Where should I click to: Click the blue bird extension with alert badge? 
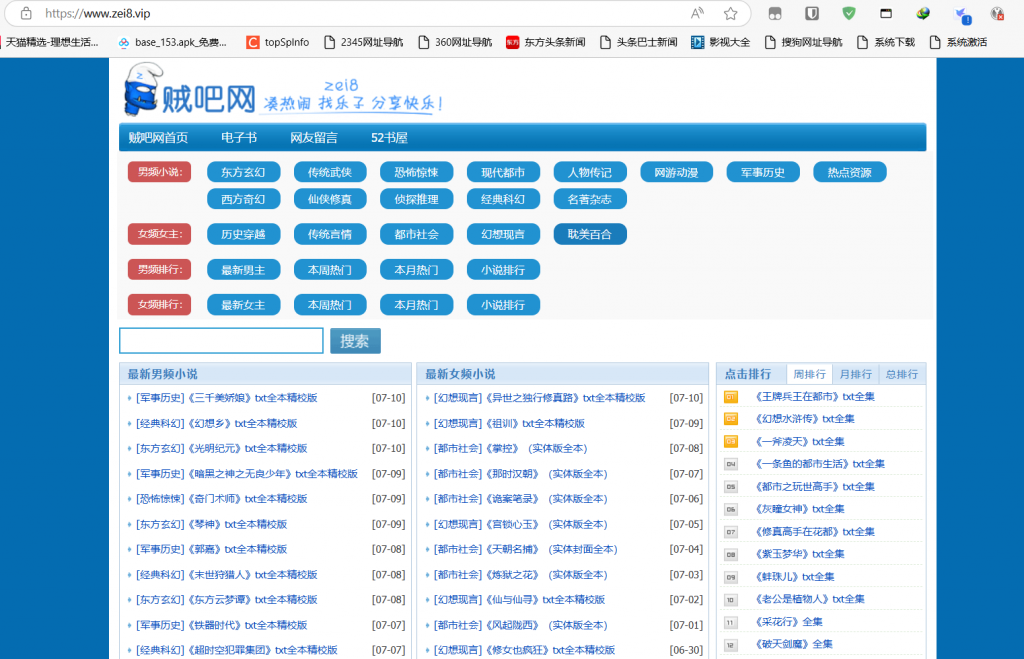(960, 13)
